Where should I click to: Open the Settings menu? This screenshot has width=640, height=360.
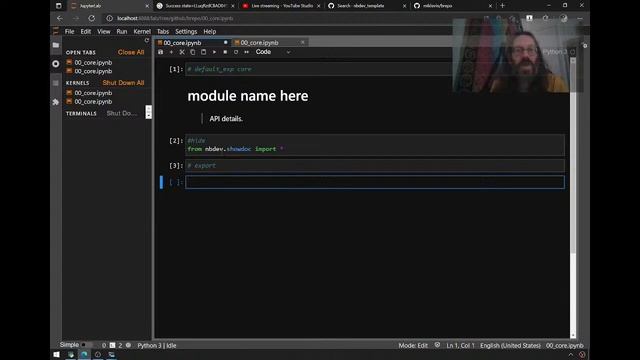pos(186,31)
